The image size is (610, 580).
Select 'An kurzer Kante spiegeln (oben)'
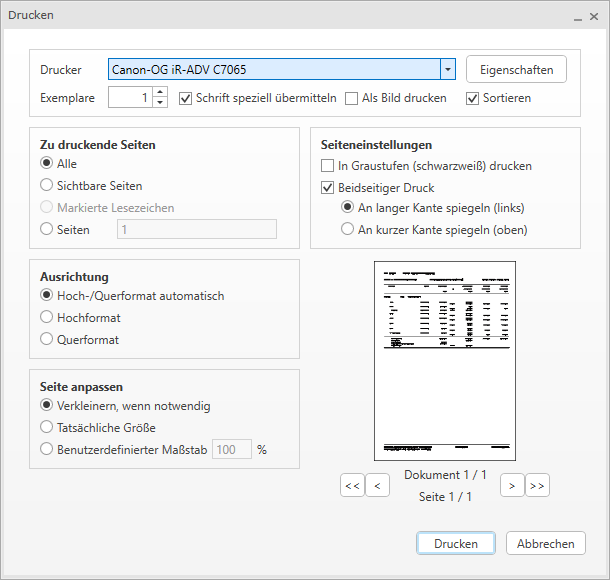(x=348, y=229)
